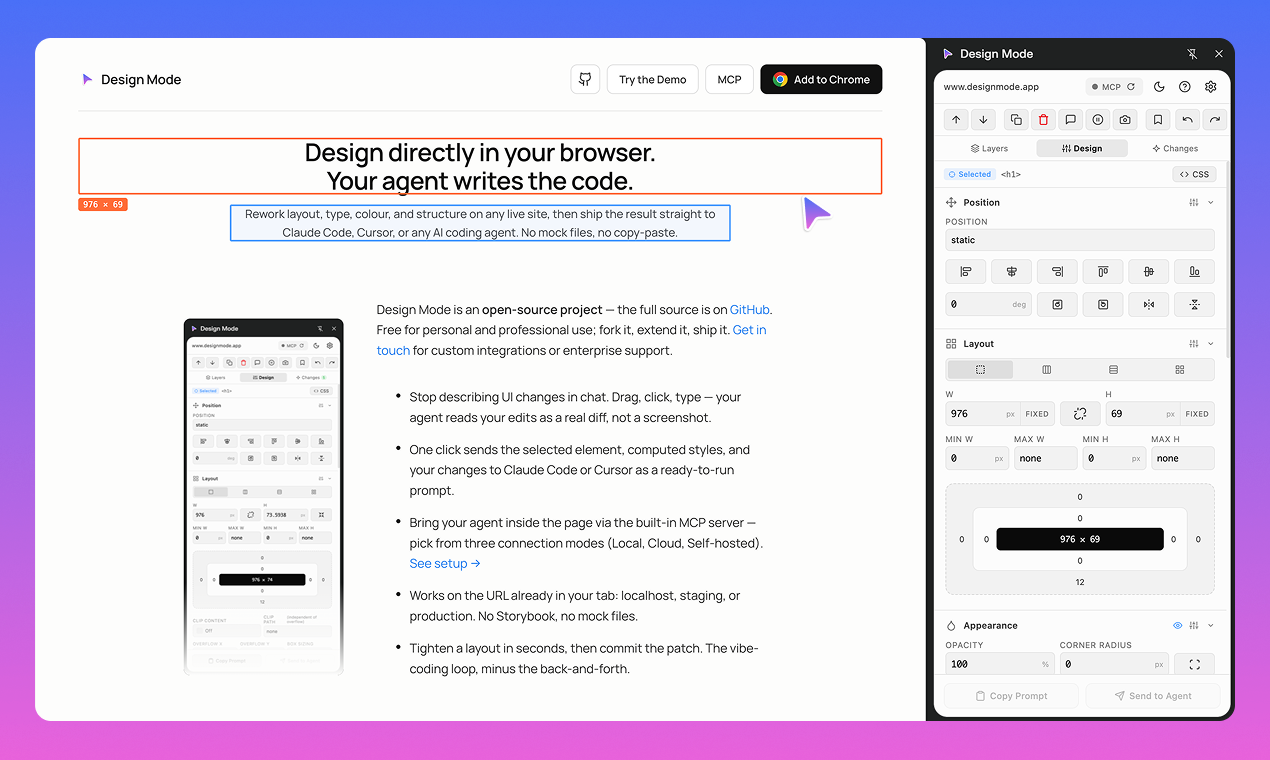Align element to top

point(1103,271)
